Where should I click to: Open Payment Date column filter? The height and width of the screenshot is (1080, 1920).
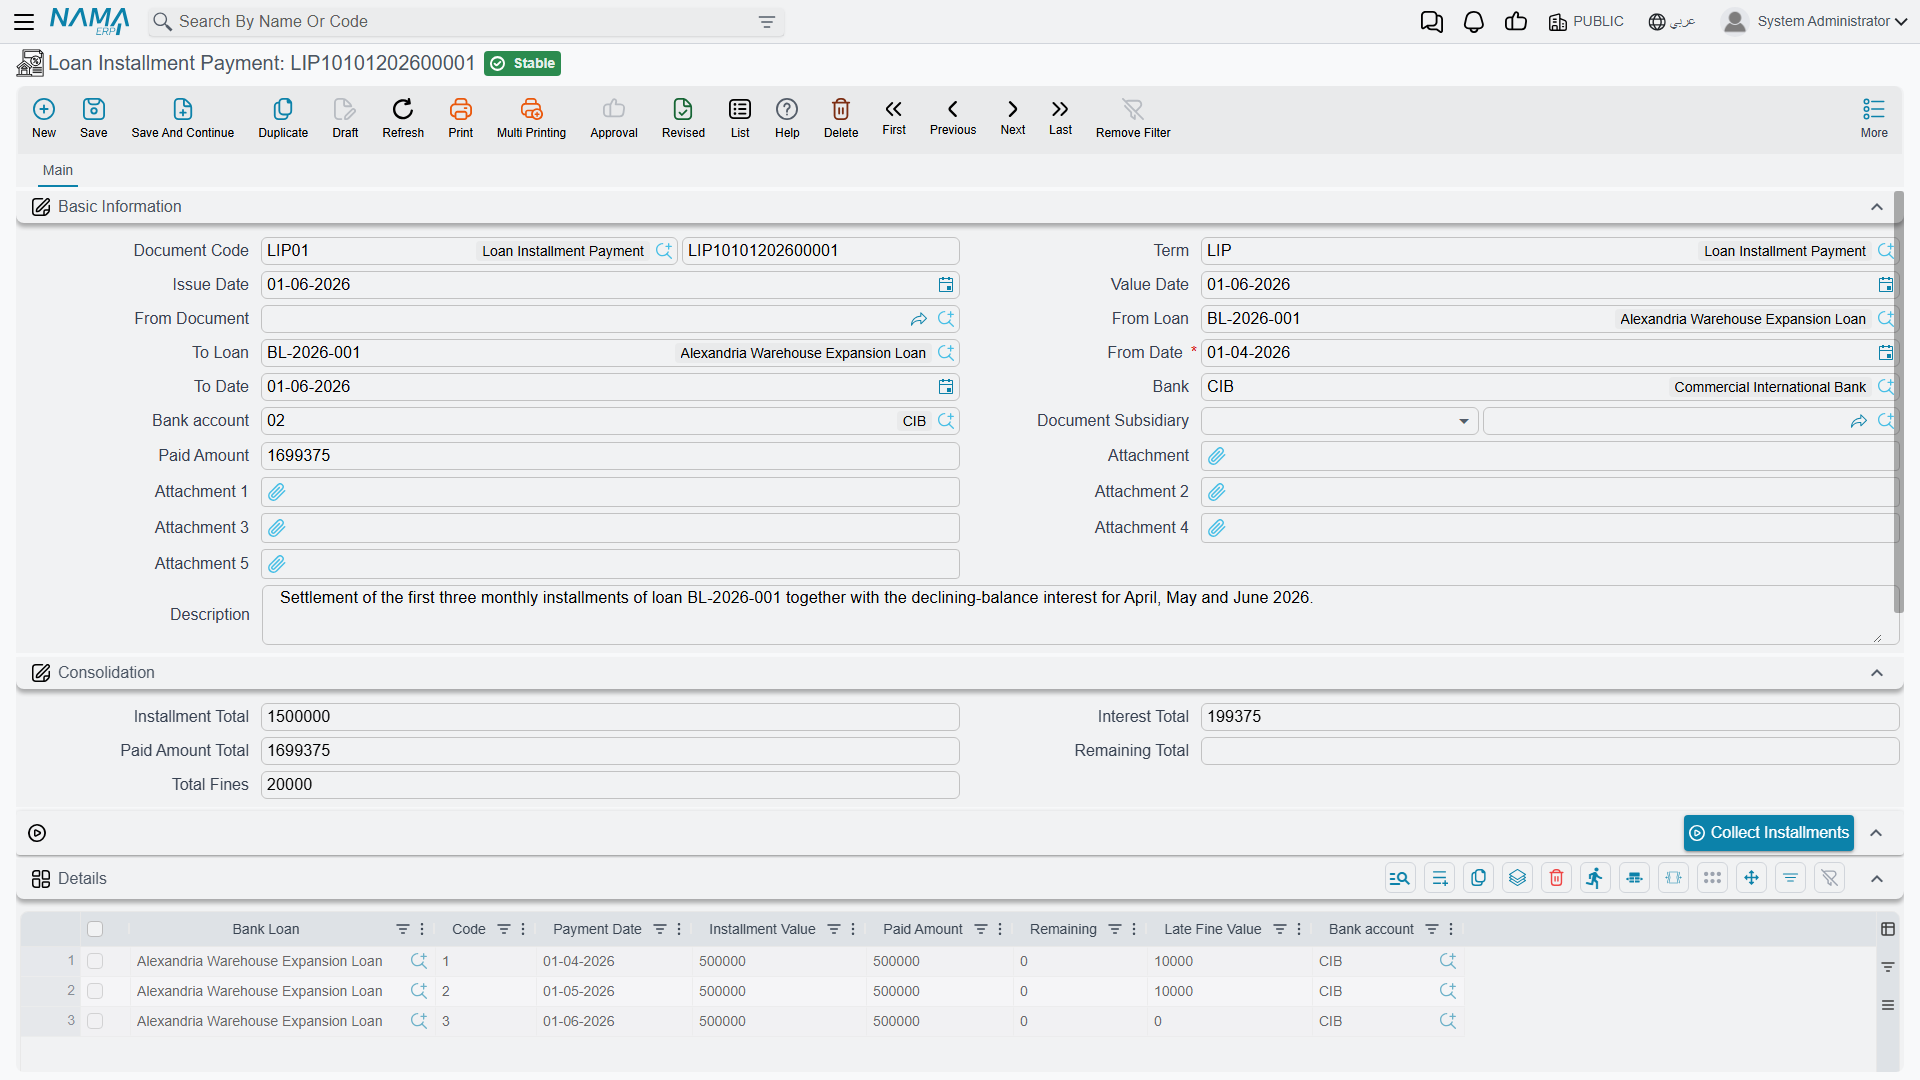[660, 929]
